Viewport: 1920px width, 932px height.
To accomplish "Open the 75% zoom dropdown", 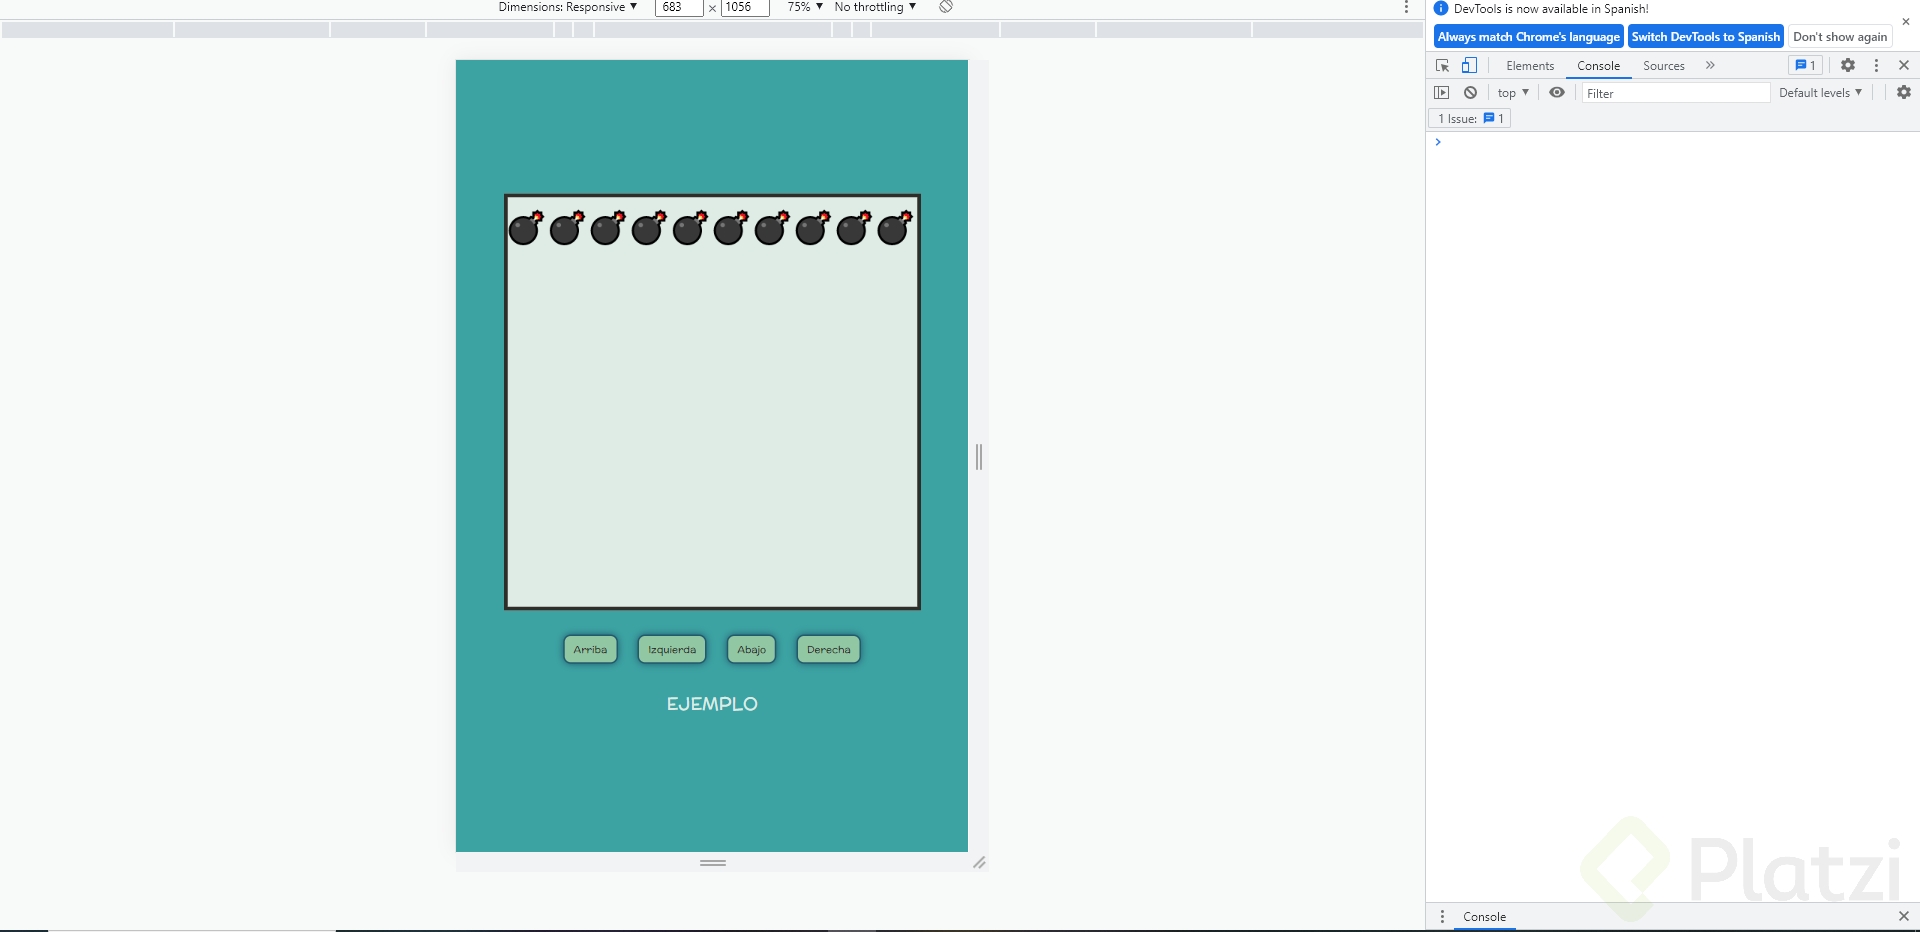I will click(x=804, y=7).
